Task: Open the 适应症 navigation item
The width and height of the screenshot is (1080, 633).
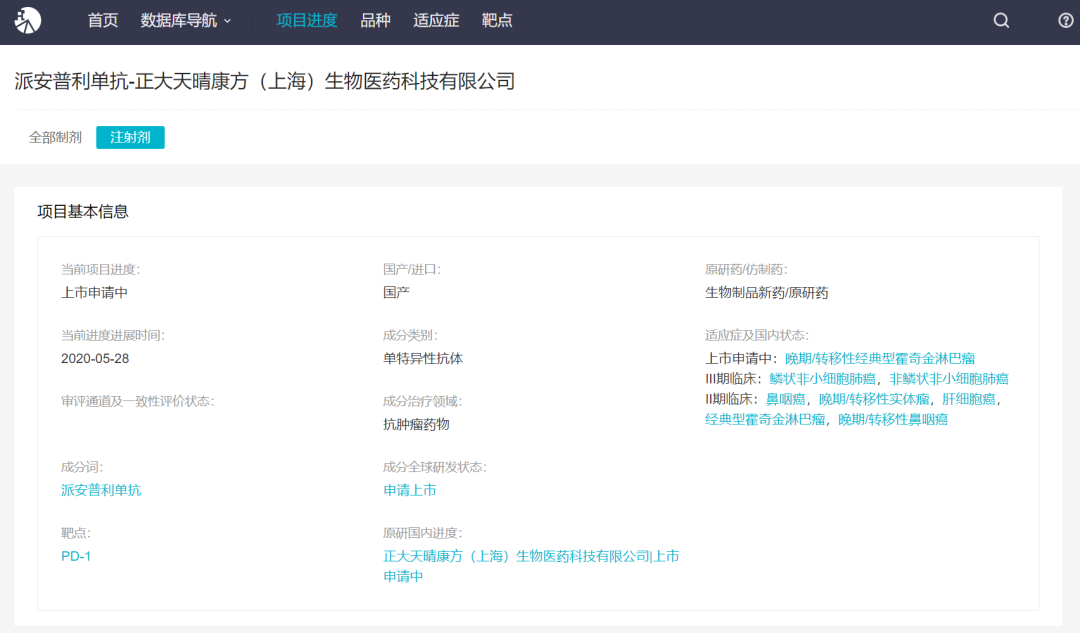Action: [x=436, y=21]
